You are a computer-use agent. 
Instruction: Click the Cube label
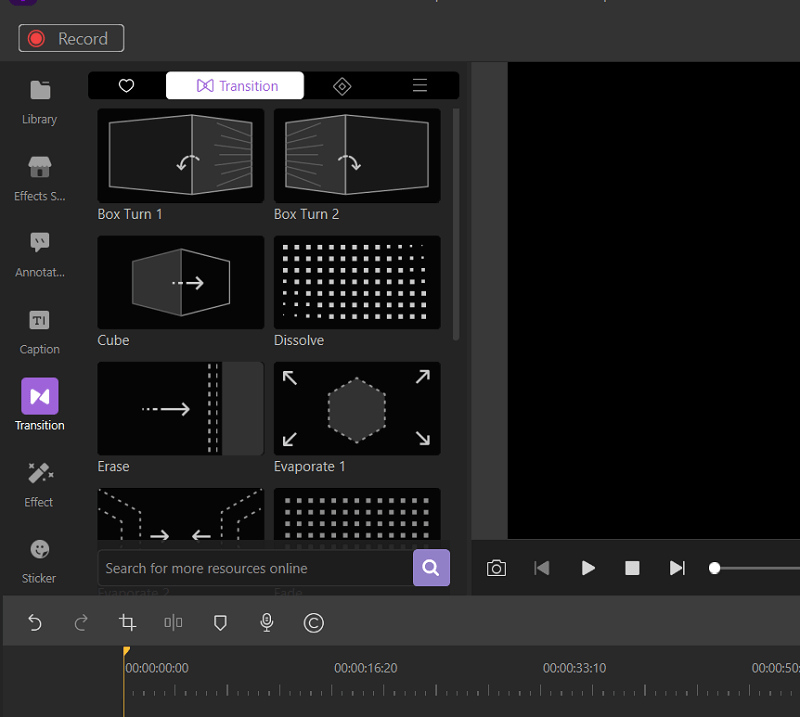pyautogui.click(x=113, y=340)
